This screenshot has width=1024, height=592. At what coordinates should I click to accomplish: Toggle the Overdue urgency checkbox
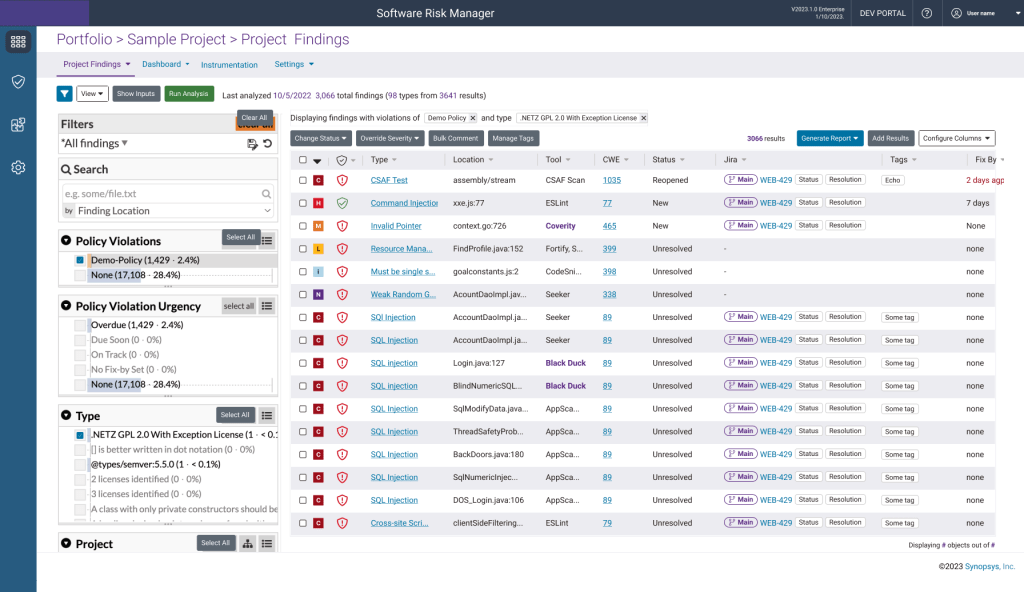pyautogui.click(x=80, y=325)
